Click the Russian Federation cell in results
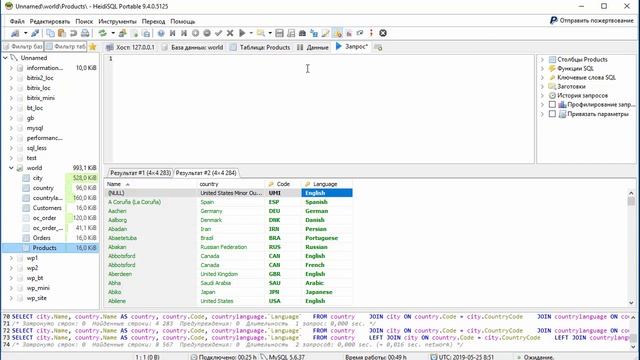The height and width of the screenshot is (360, 640). 231,247
